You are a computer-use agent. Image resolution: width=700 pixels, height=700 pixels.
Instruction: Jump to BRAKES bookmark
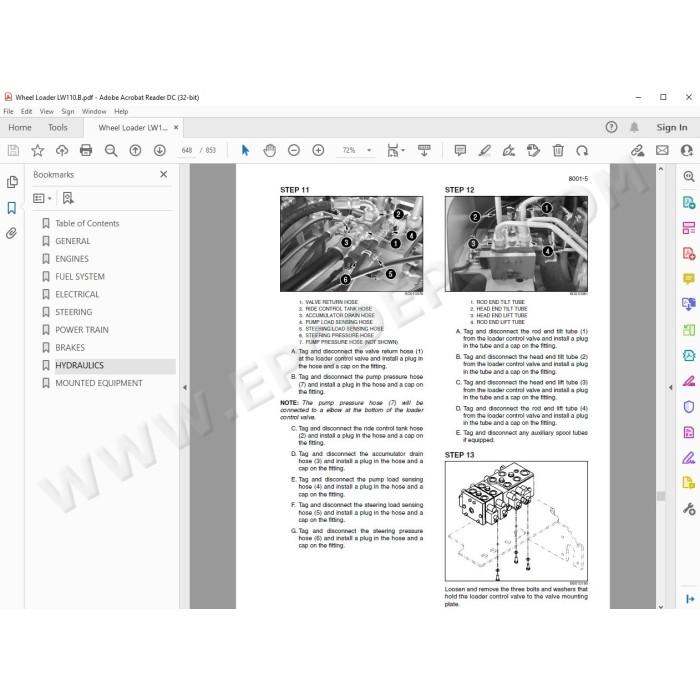70,347
